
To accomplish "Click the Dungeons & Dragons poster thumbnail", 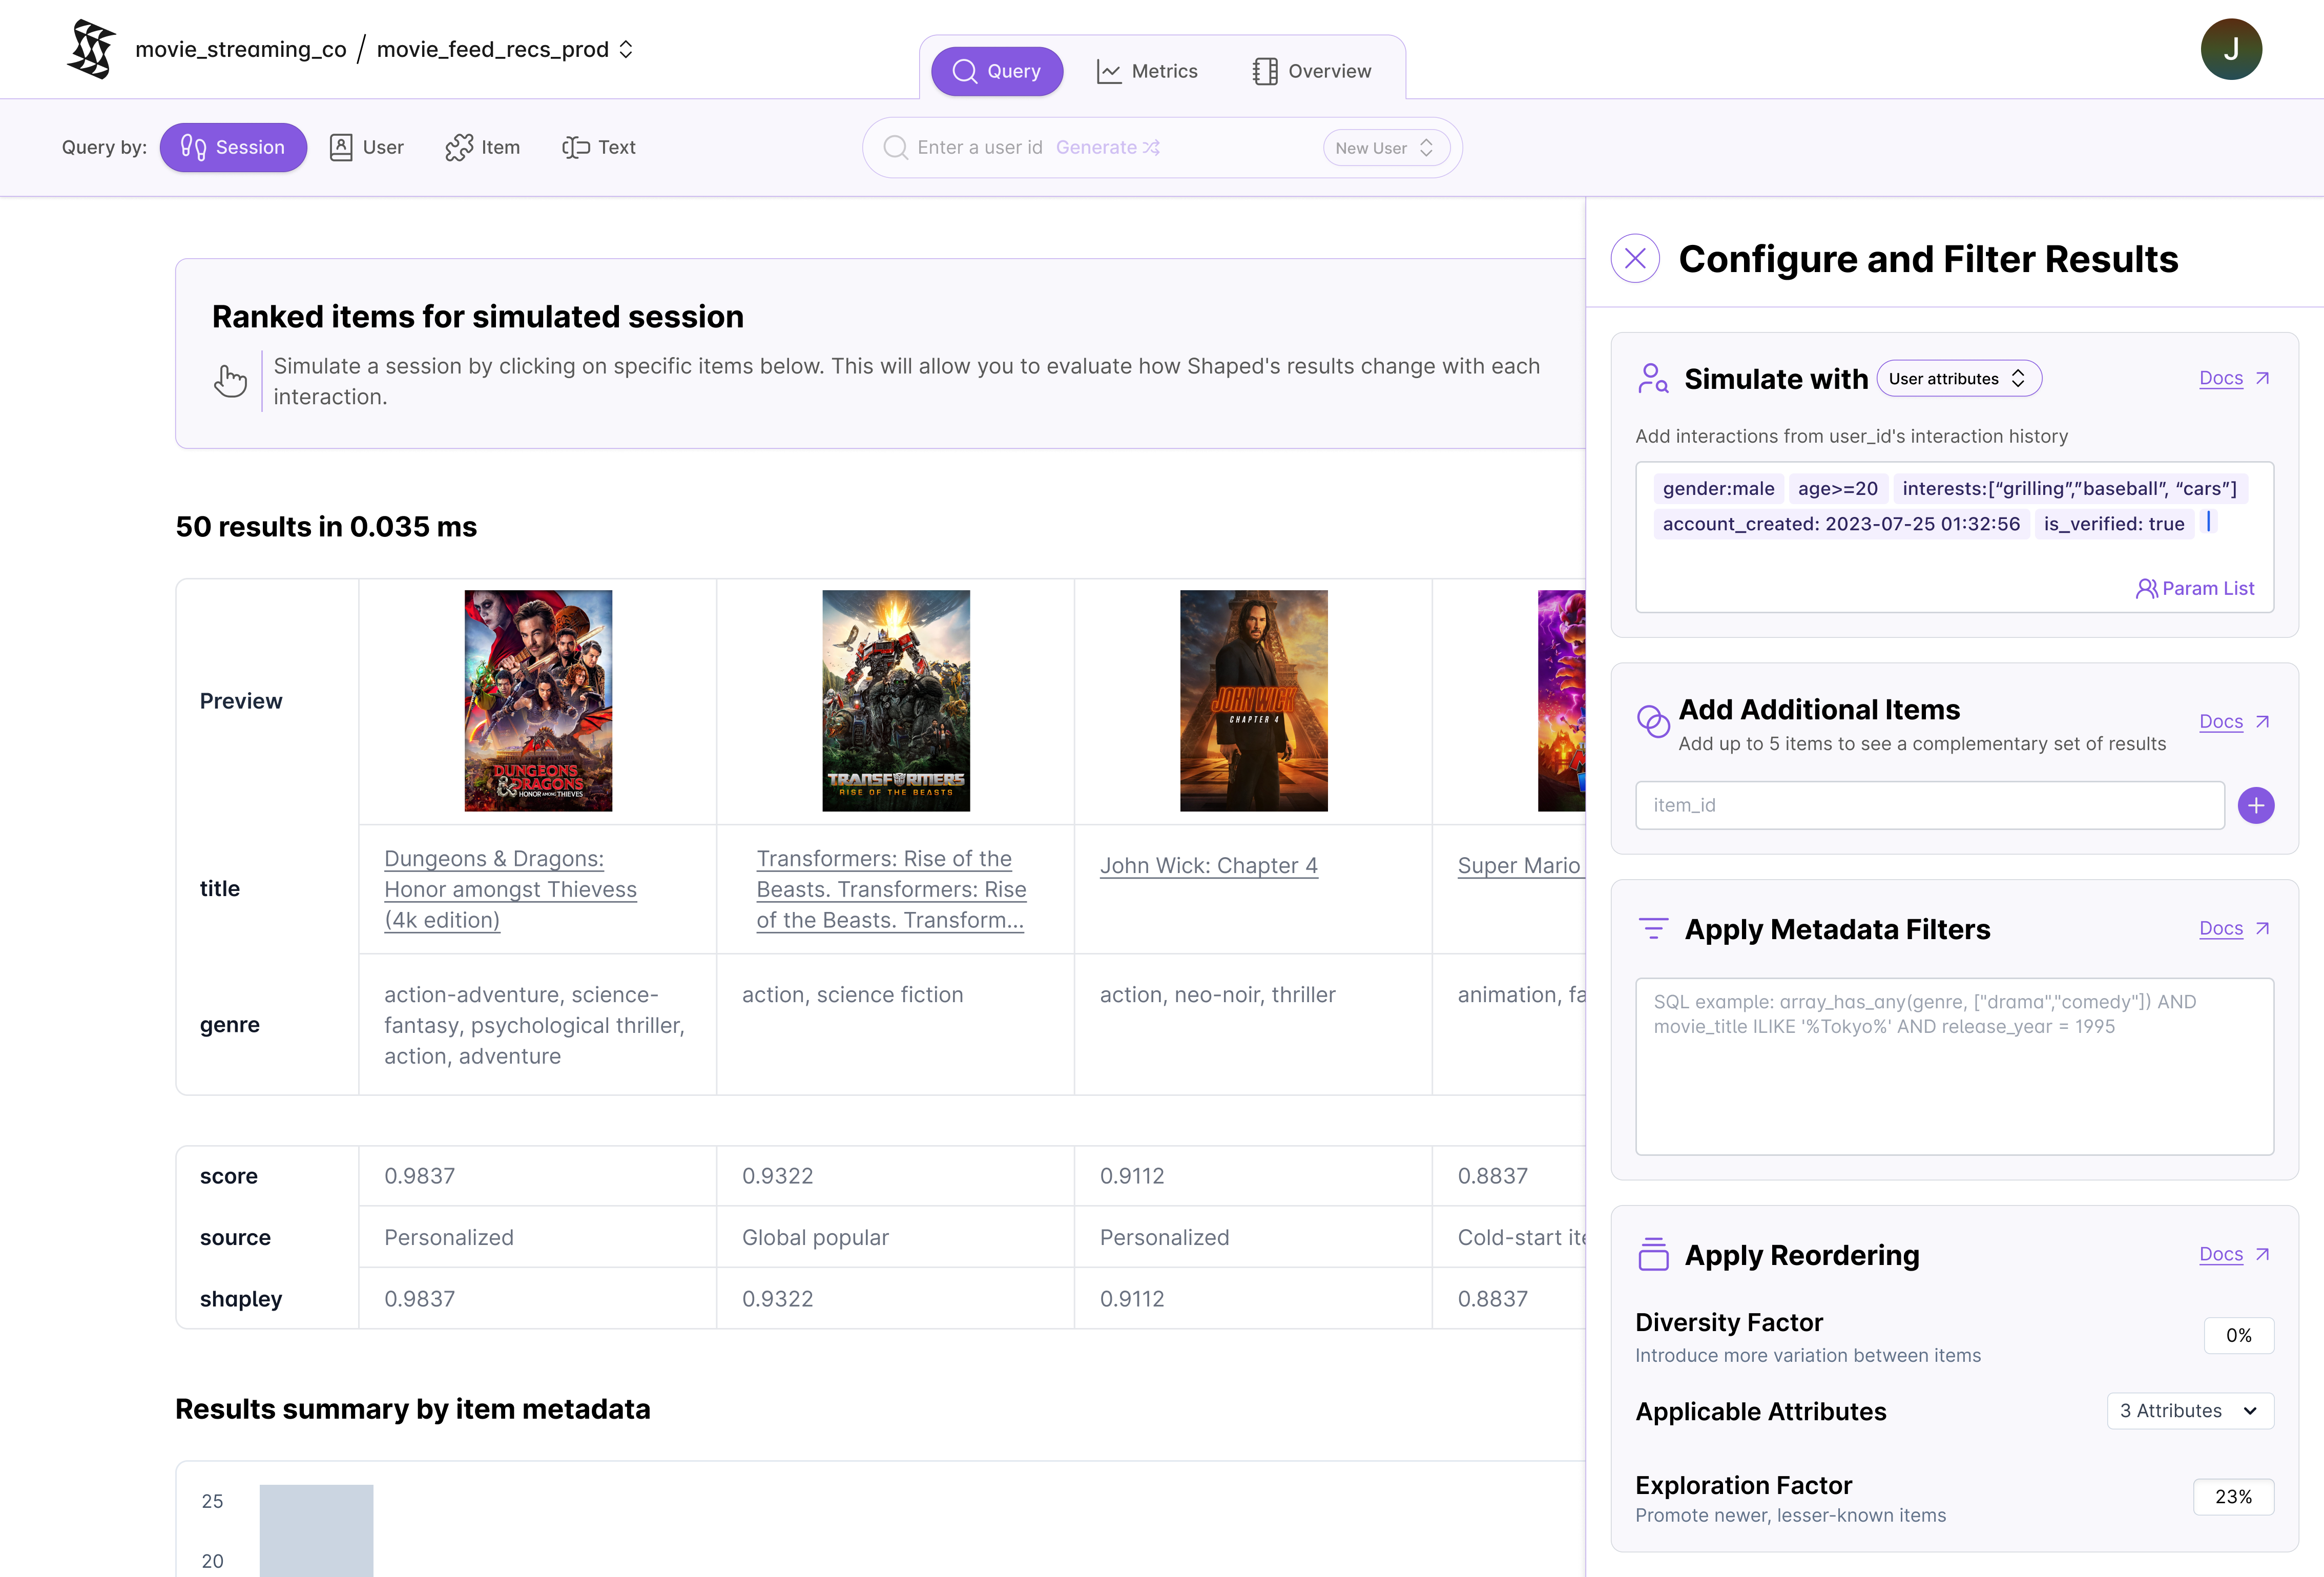I will (x=538, y=700).
